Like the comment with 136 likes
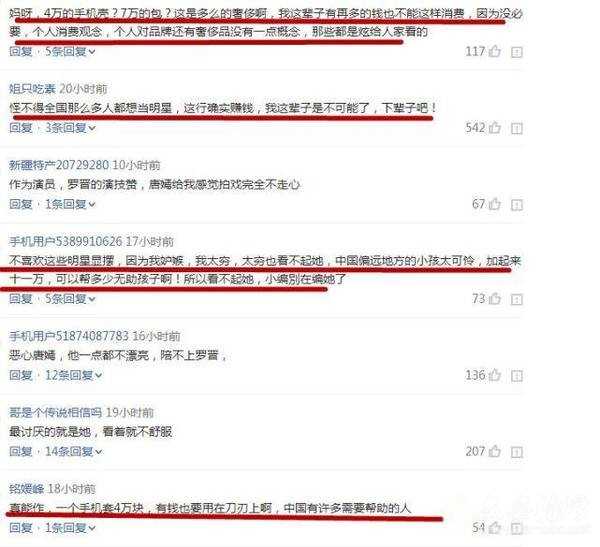The image size is (600, 547). click(494, 375)
